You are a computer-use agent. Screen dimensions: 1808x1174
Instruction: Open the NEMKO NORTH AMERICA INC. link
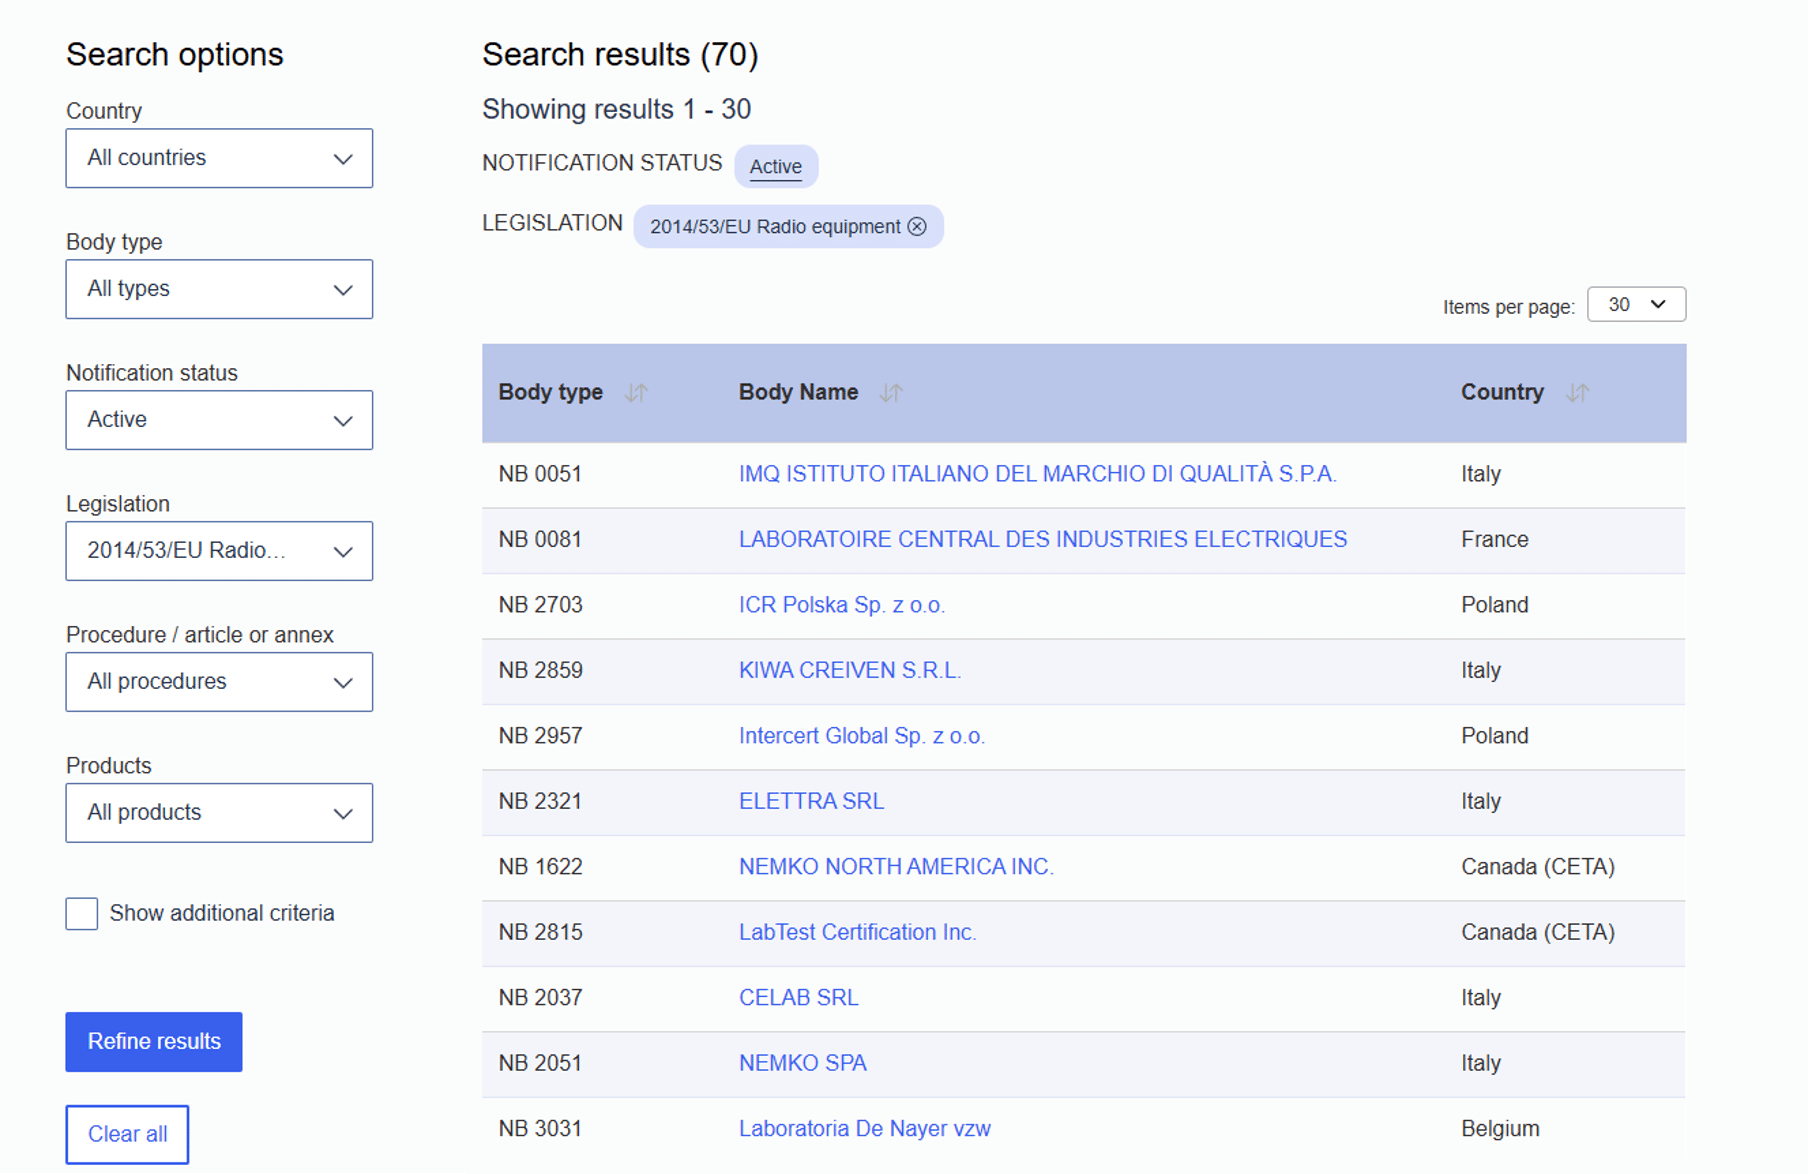[x=896, y=867]
